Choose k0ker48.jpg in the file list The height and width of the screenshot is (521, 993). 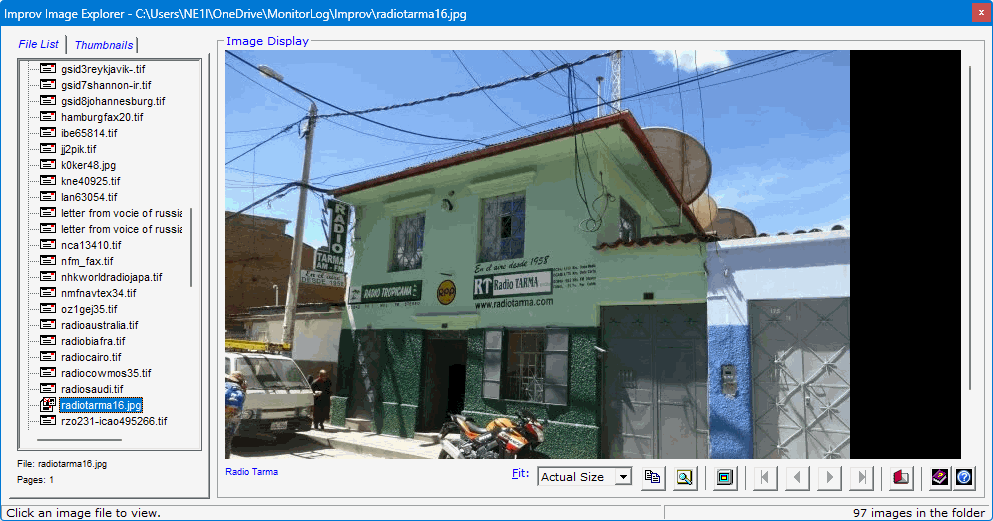pyautogui.click(x=88, y=165)
